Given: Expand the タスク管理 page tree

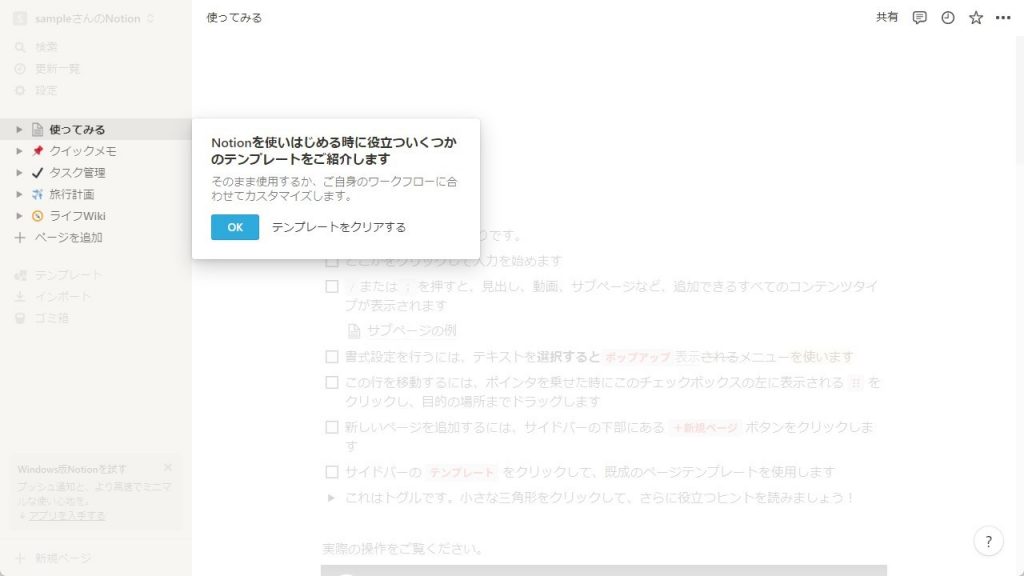Looking at the screenshot, I should (x=19, y=172).
